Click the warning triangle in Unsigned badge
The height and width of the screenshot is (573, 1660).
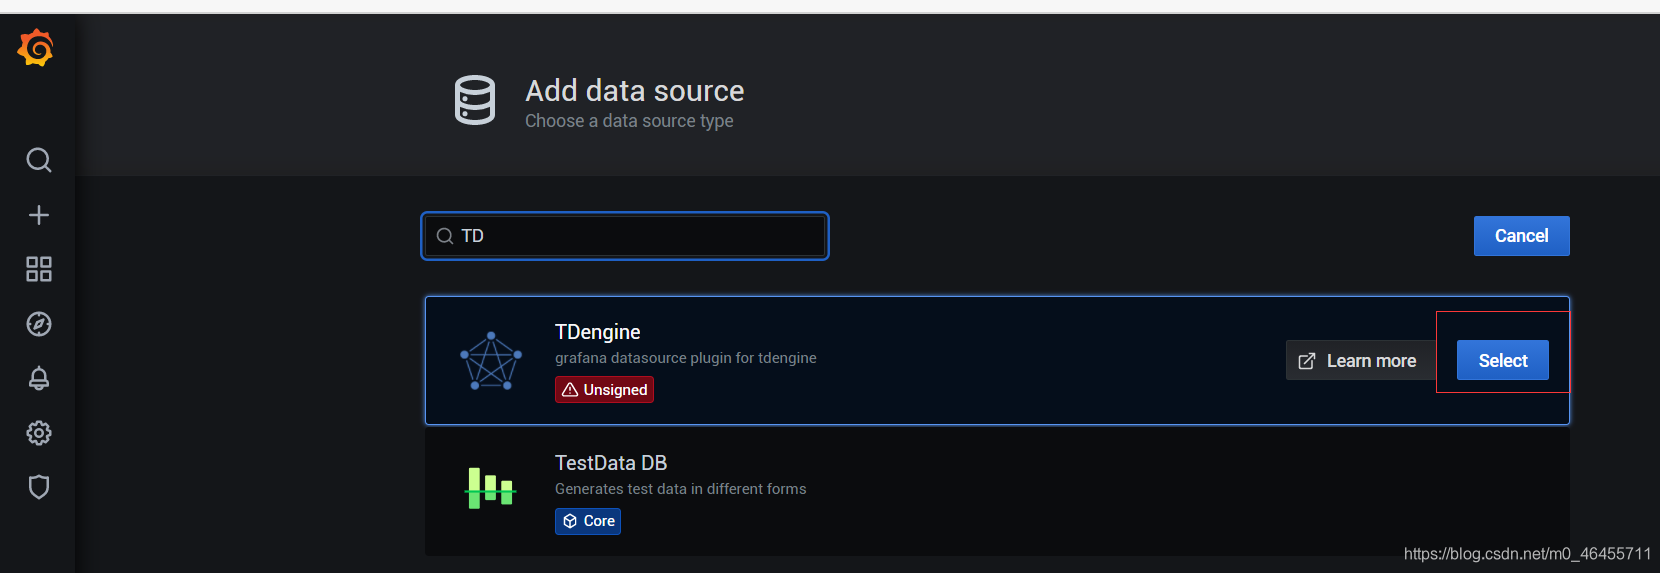(x=570, y=390)
